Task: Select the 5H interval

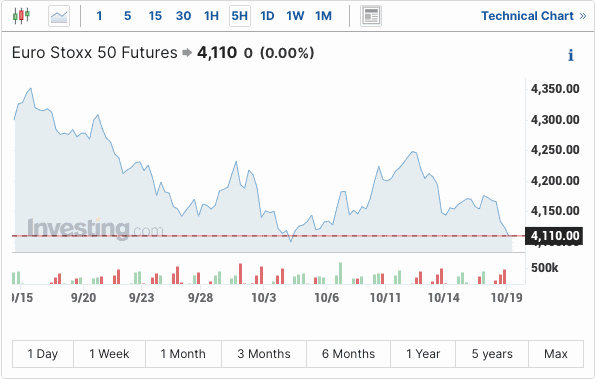Action: [240, 16]
